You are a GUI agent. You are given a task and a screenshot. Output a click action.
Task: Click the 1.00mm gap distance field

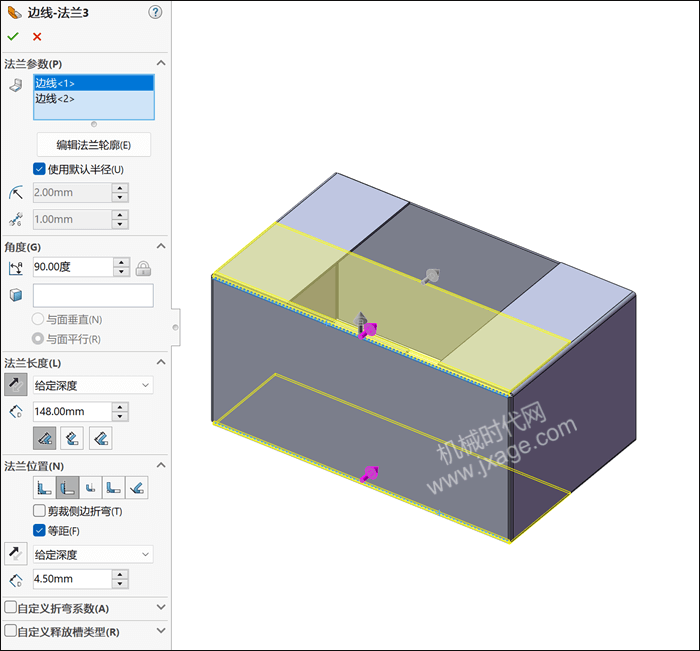(72, 219)
